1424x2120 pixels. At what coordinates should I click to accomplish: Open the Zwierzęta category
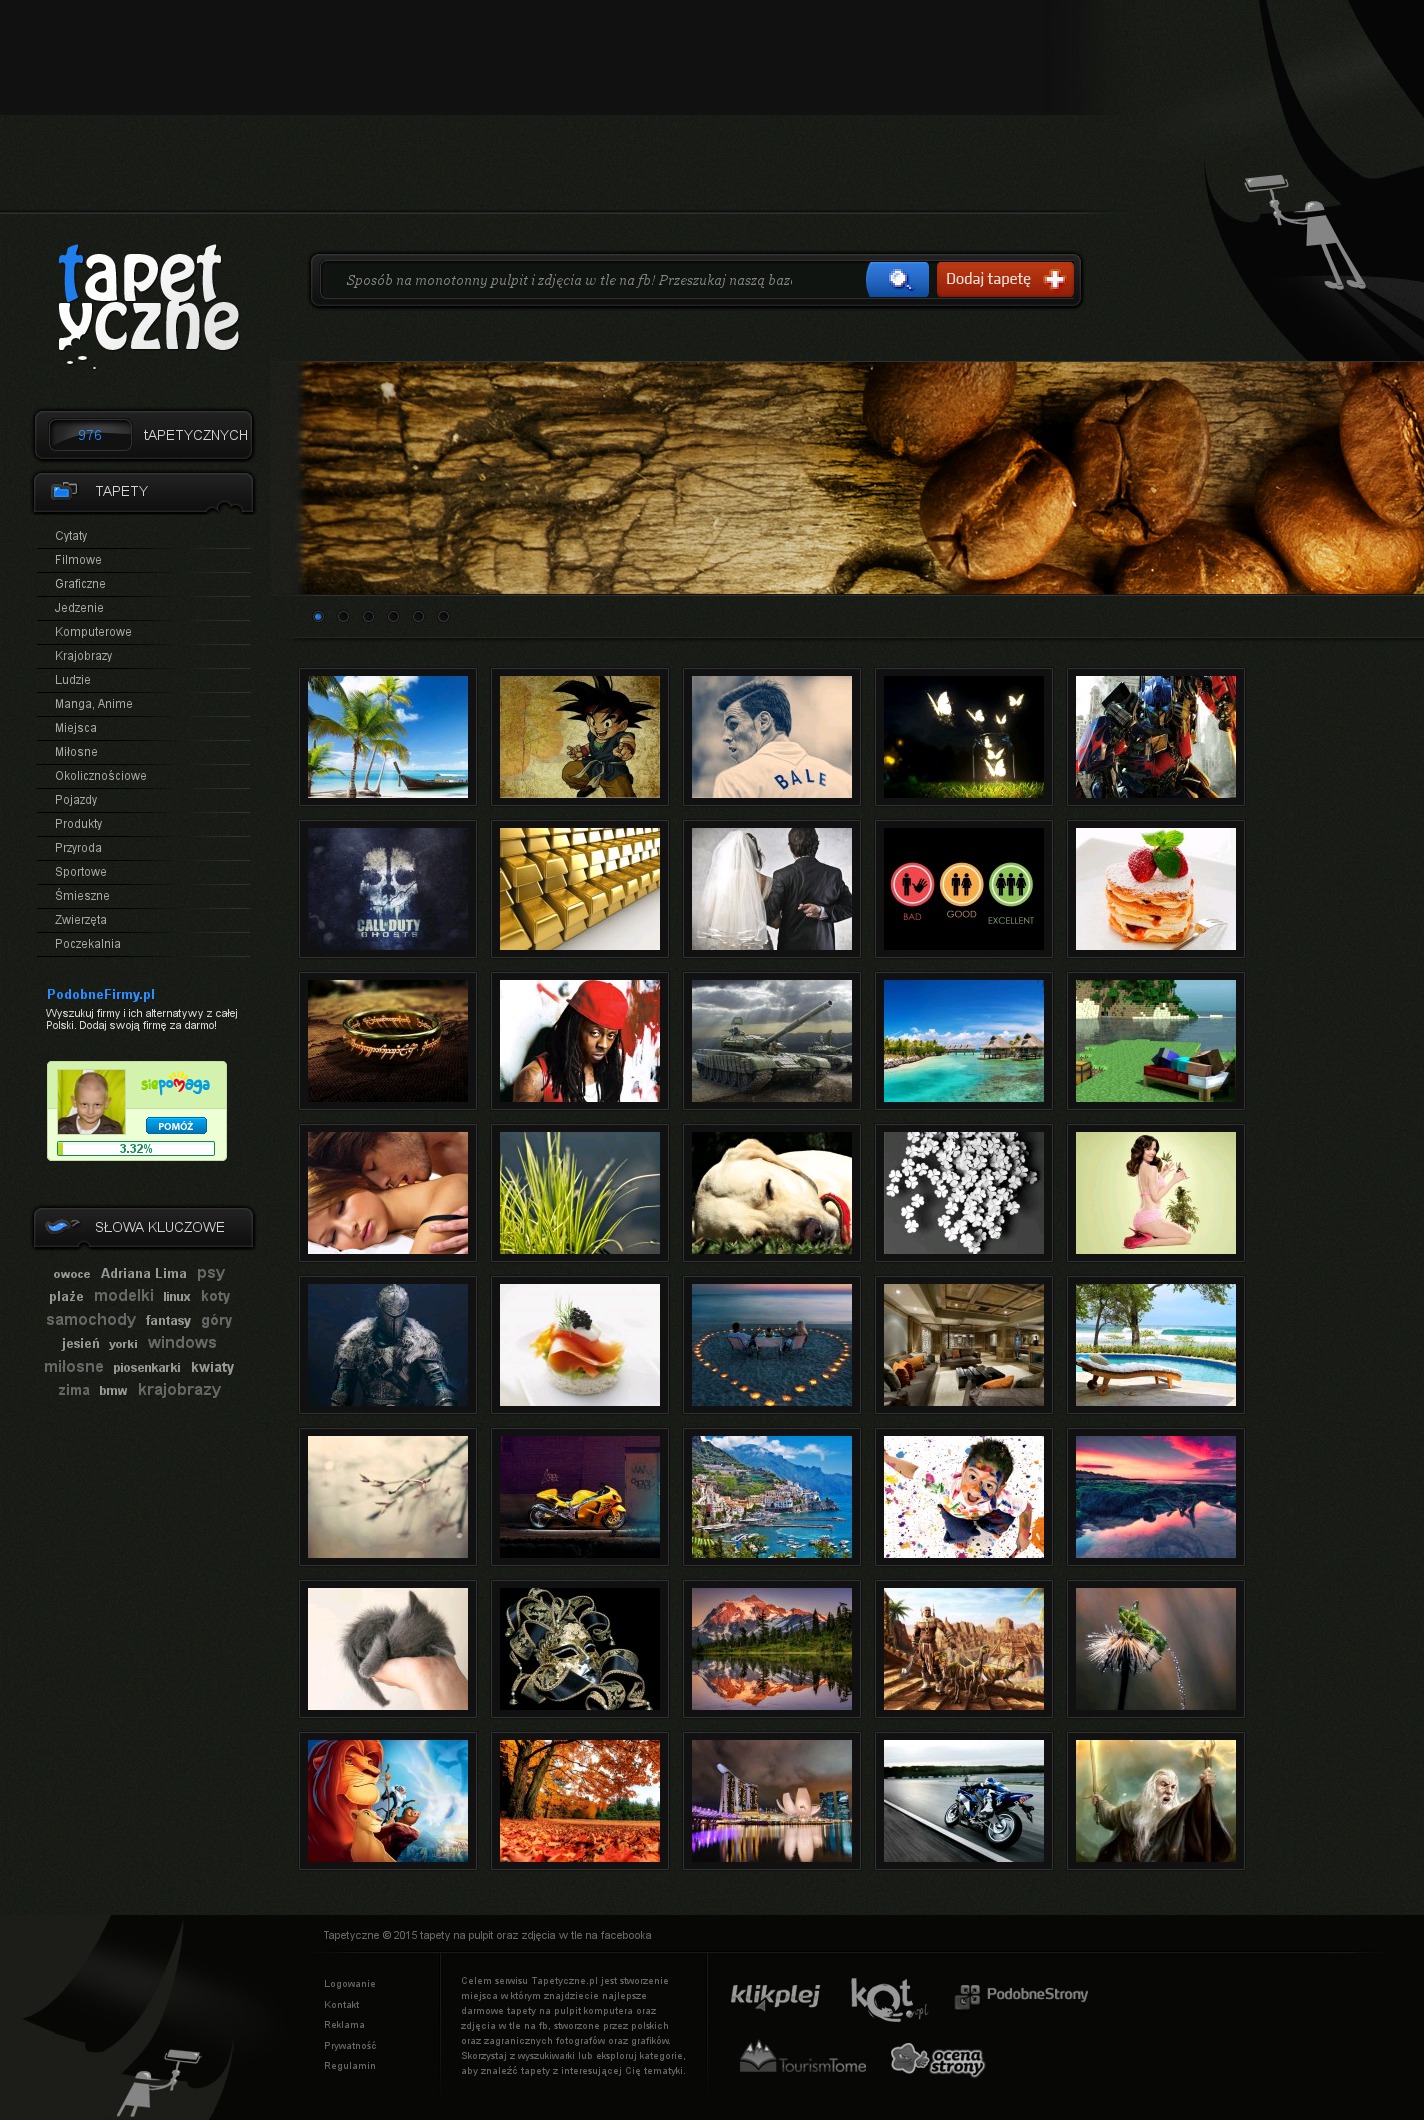(81, 920)
